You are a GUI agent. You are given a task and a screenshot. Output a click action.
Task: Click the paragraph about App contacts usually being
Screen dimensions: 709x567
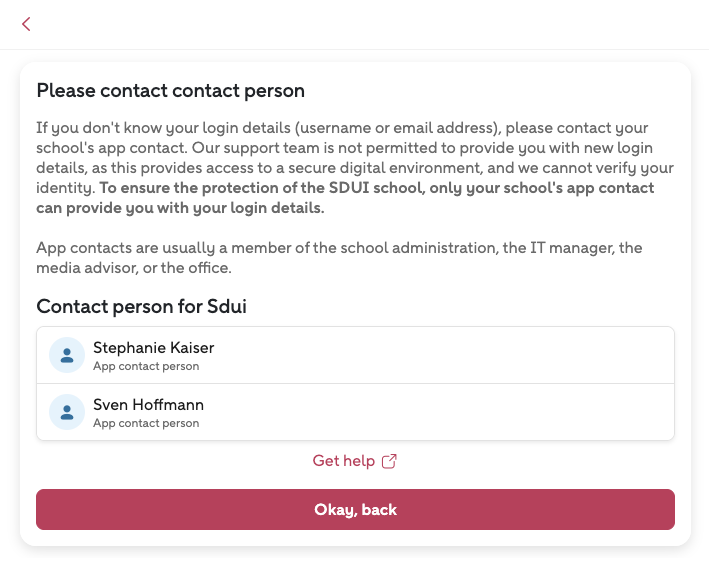pos(338,256)
